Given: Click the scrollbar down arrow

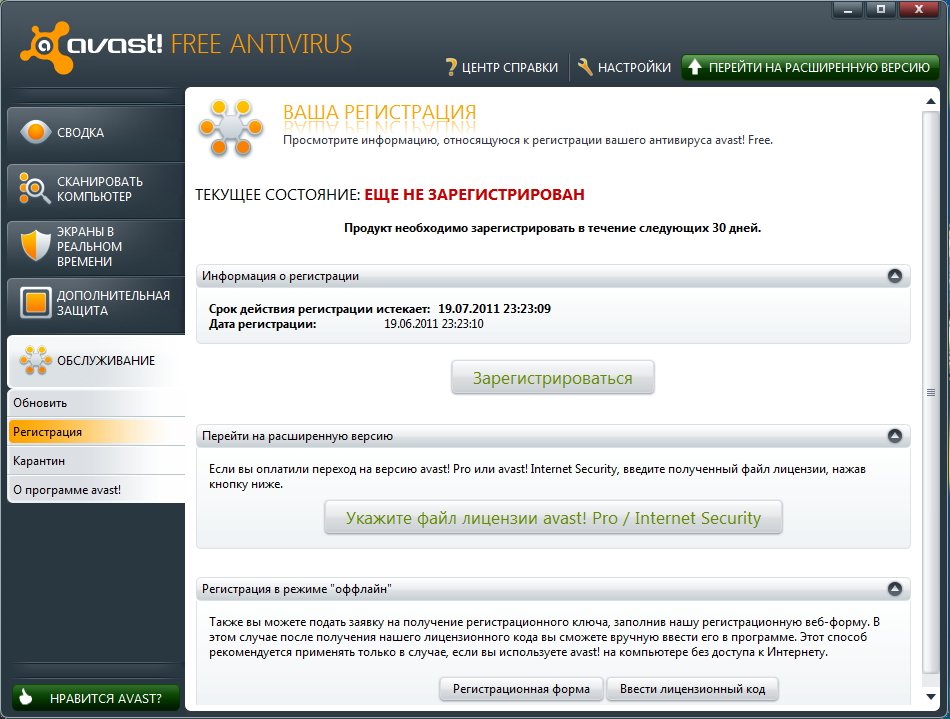Looking at the screenshot, I should (931, 697).
